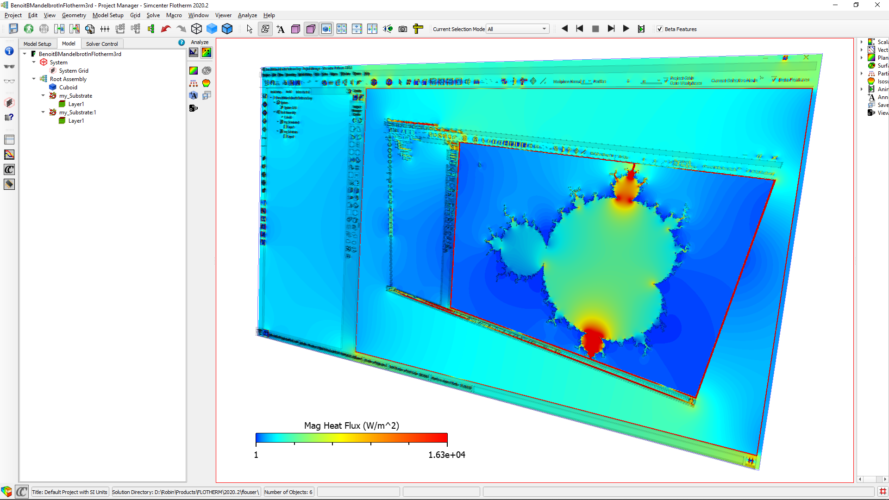889x500 pixels.
Task: Click the isosurface icon in Analyze panel
Action: click(206, 83)
